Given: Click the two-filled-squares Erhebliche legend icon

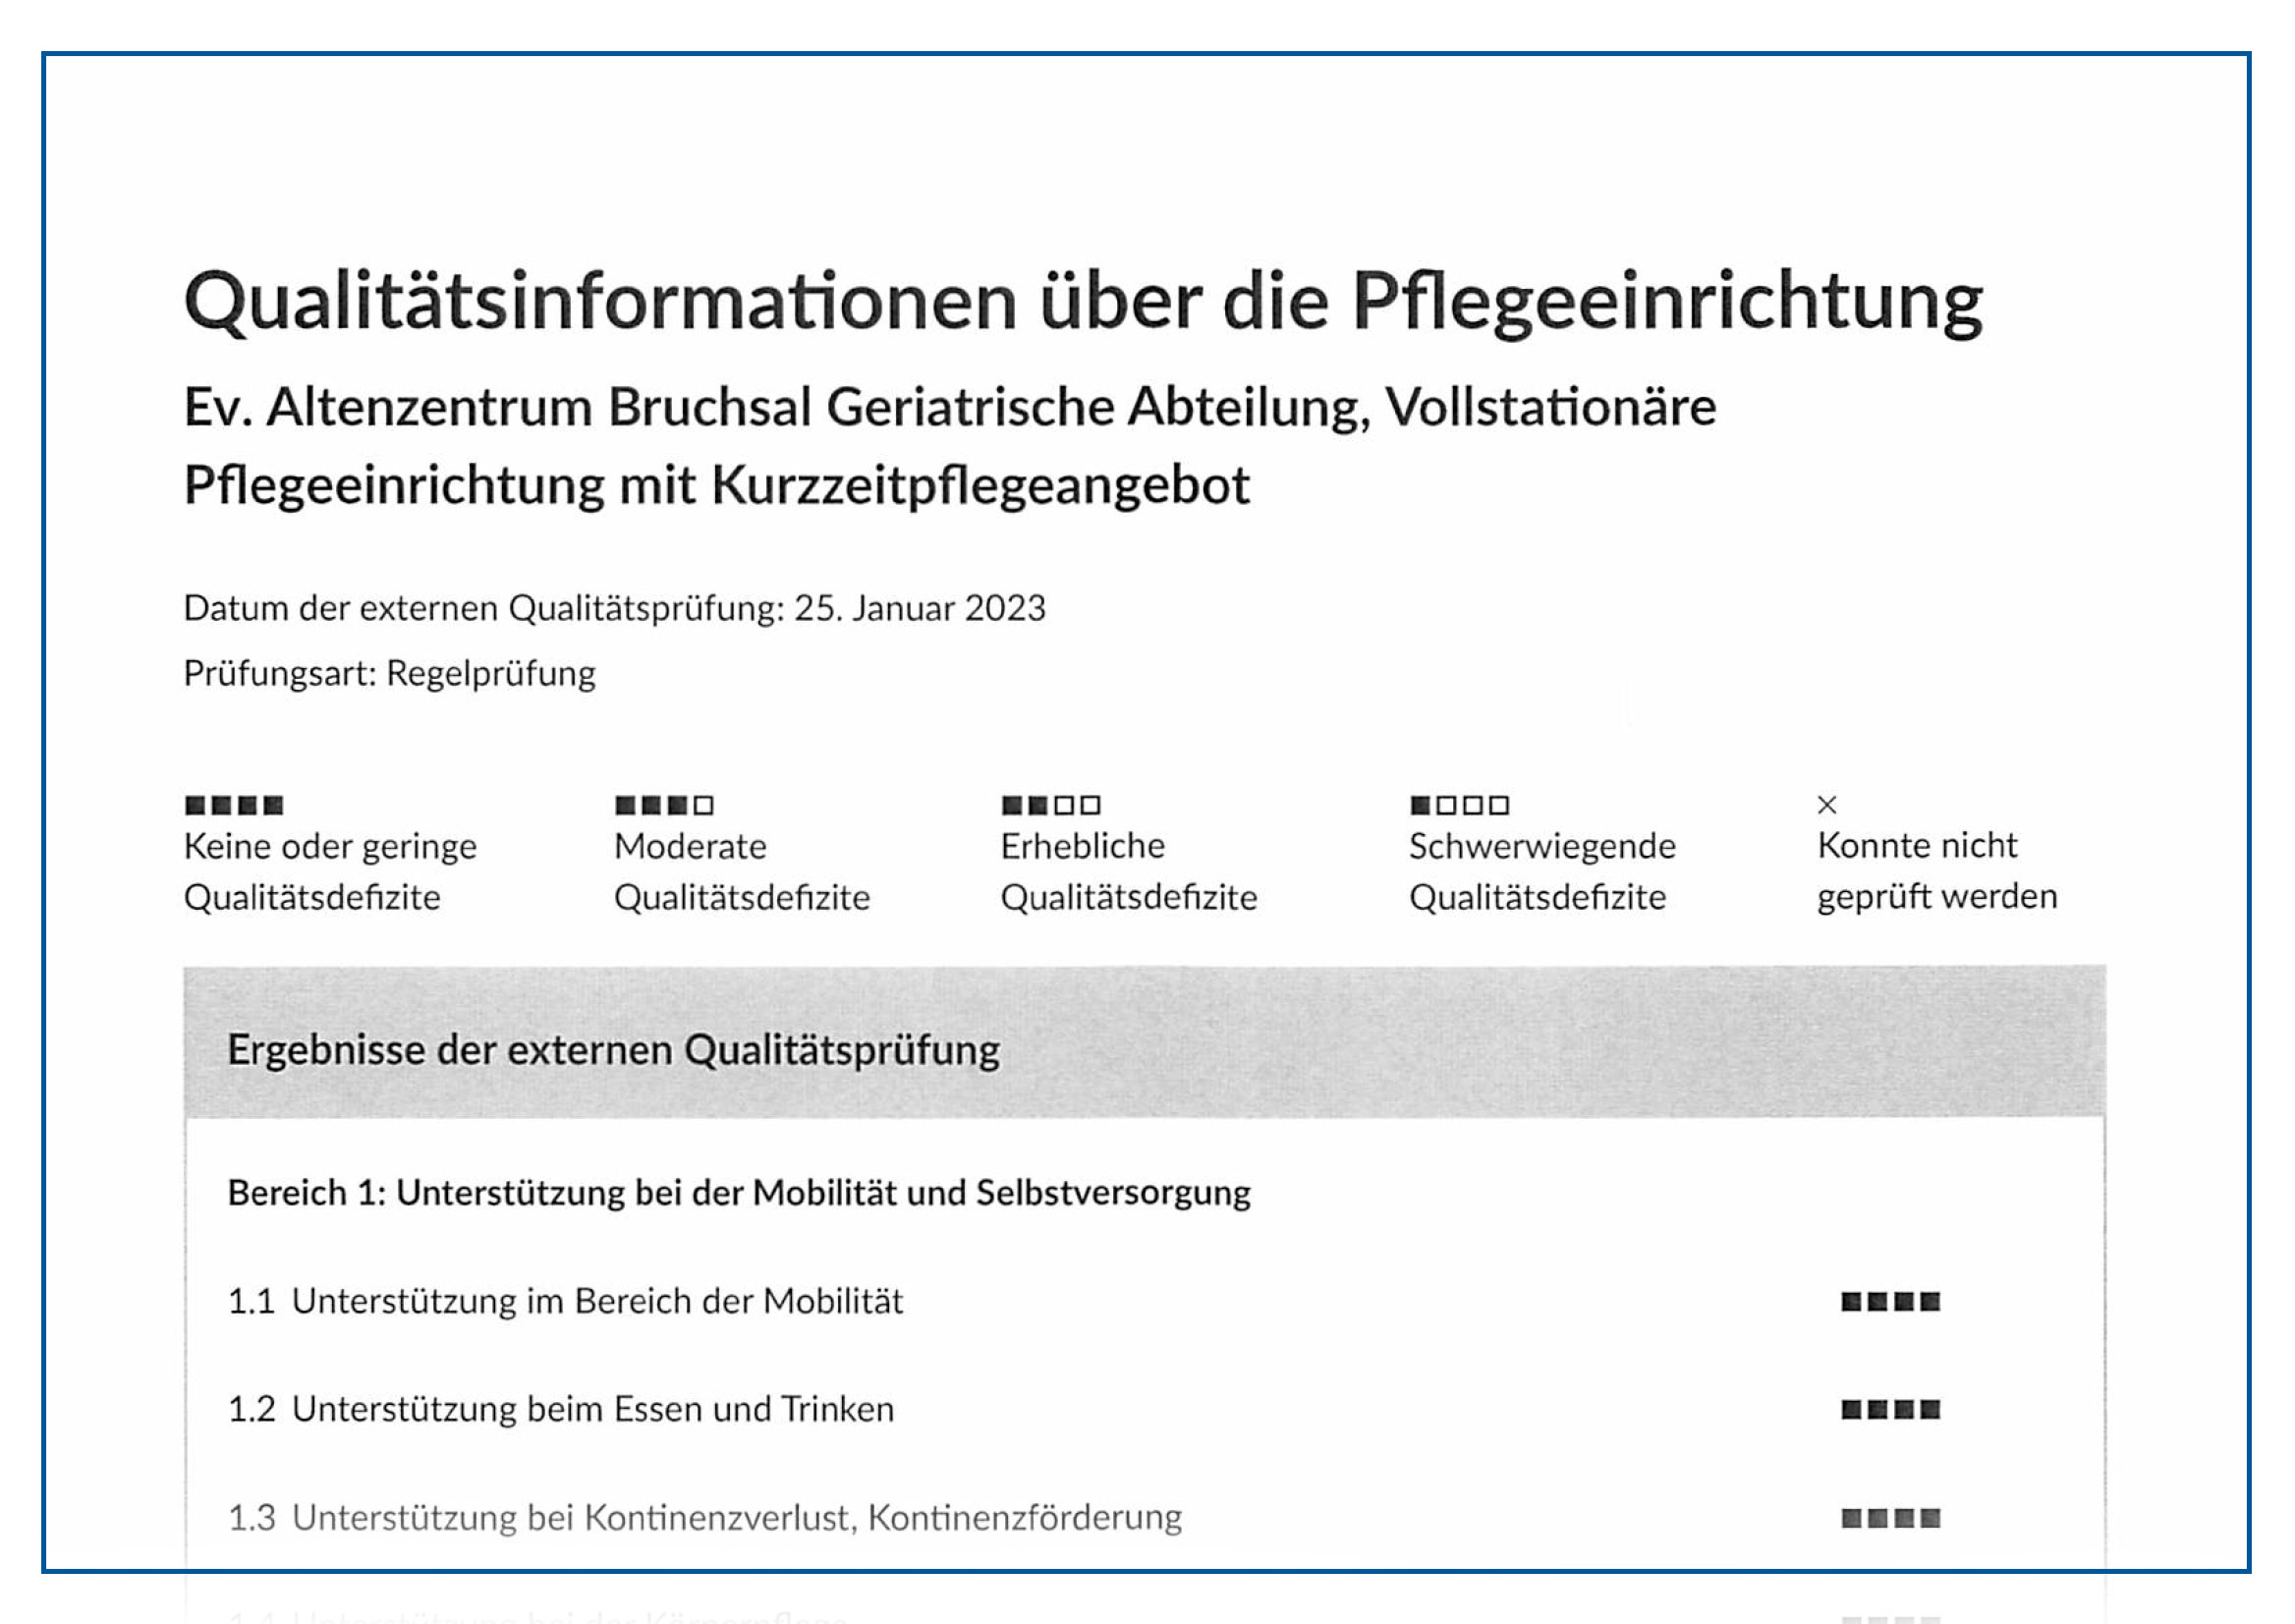Looking at the screenshot, I should (x=1051, y=805).
